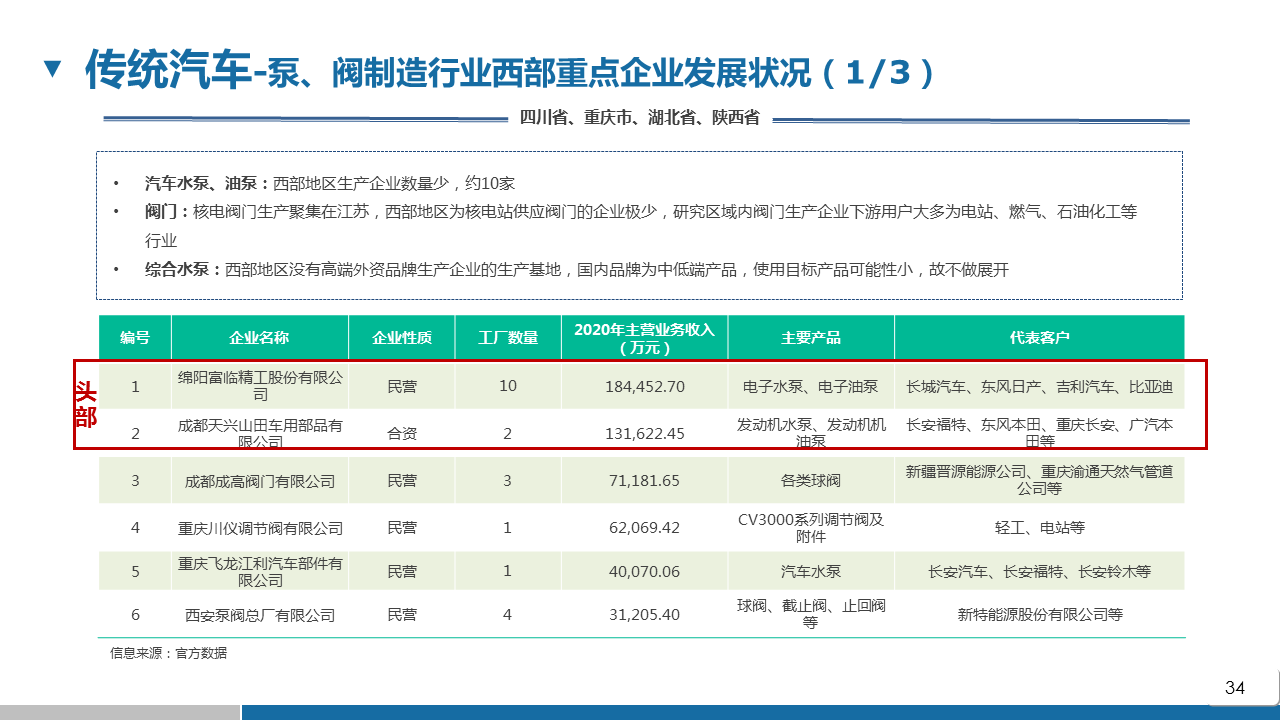This screenshot has height=720, width=1280.
Task: Click the 信息来源：官方数据 footnote
Action: tap(168, 653)
